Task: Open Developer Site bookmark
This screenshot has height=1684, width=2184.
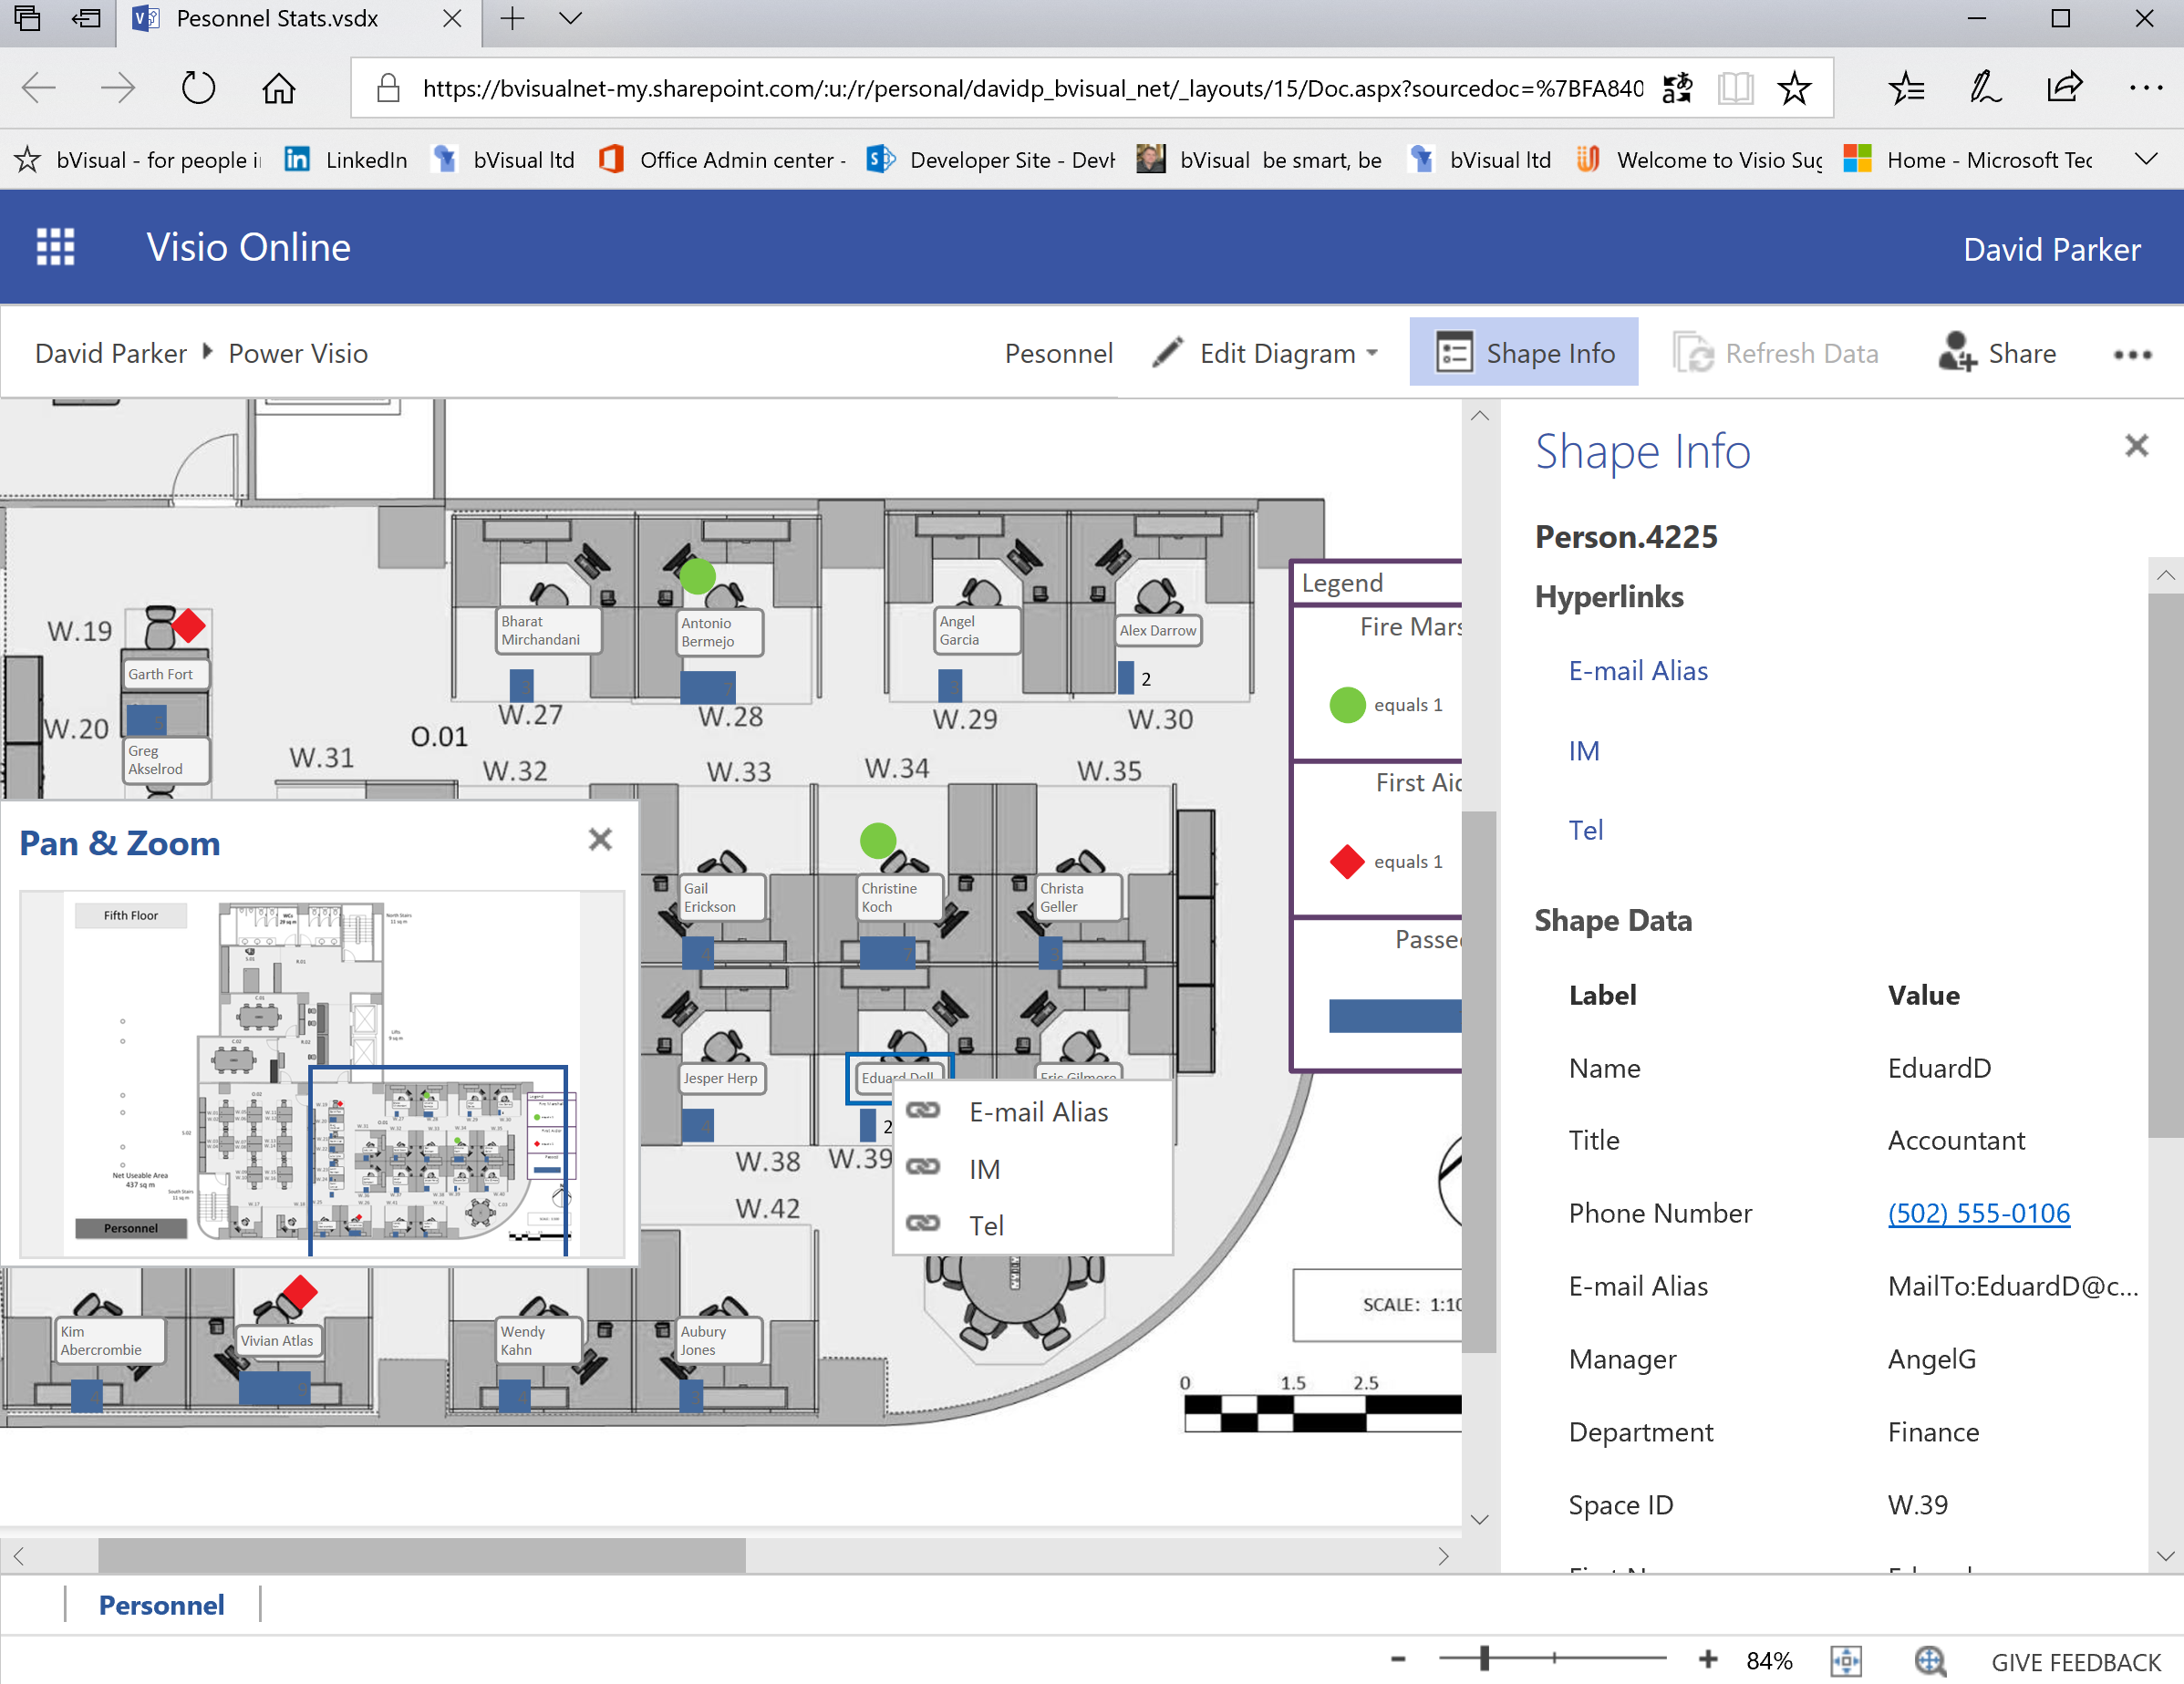Action: click(x=990, y=159)
